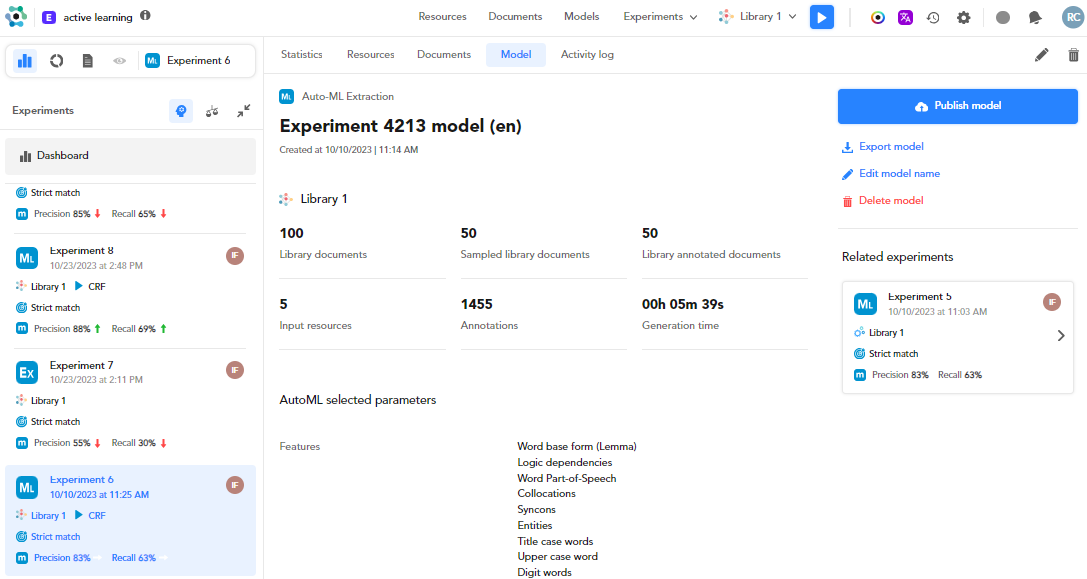Click the experiments filter head icon
The height and width of the screenshot is (579, 1087).
click(x=181, y=111)
